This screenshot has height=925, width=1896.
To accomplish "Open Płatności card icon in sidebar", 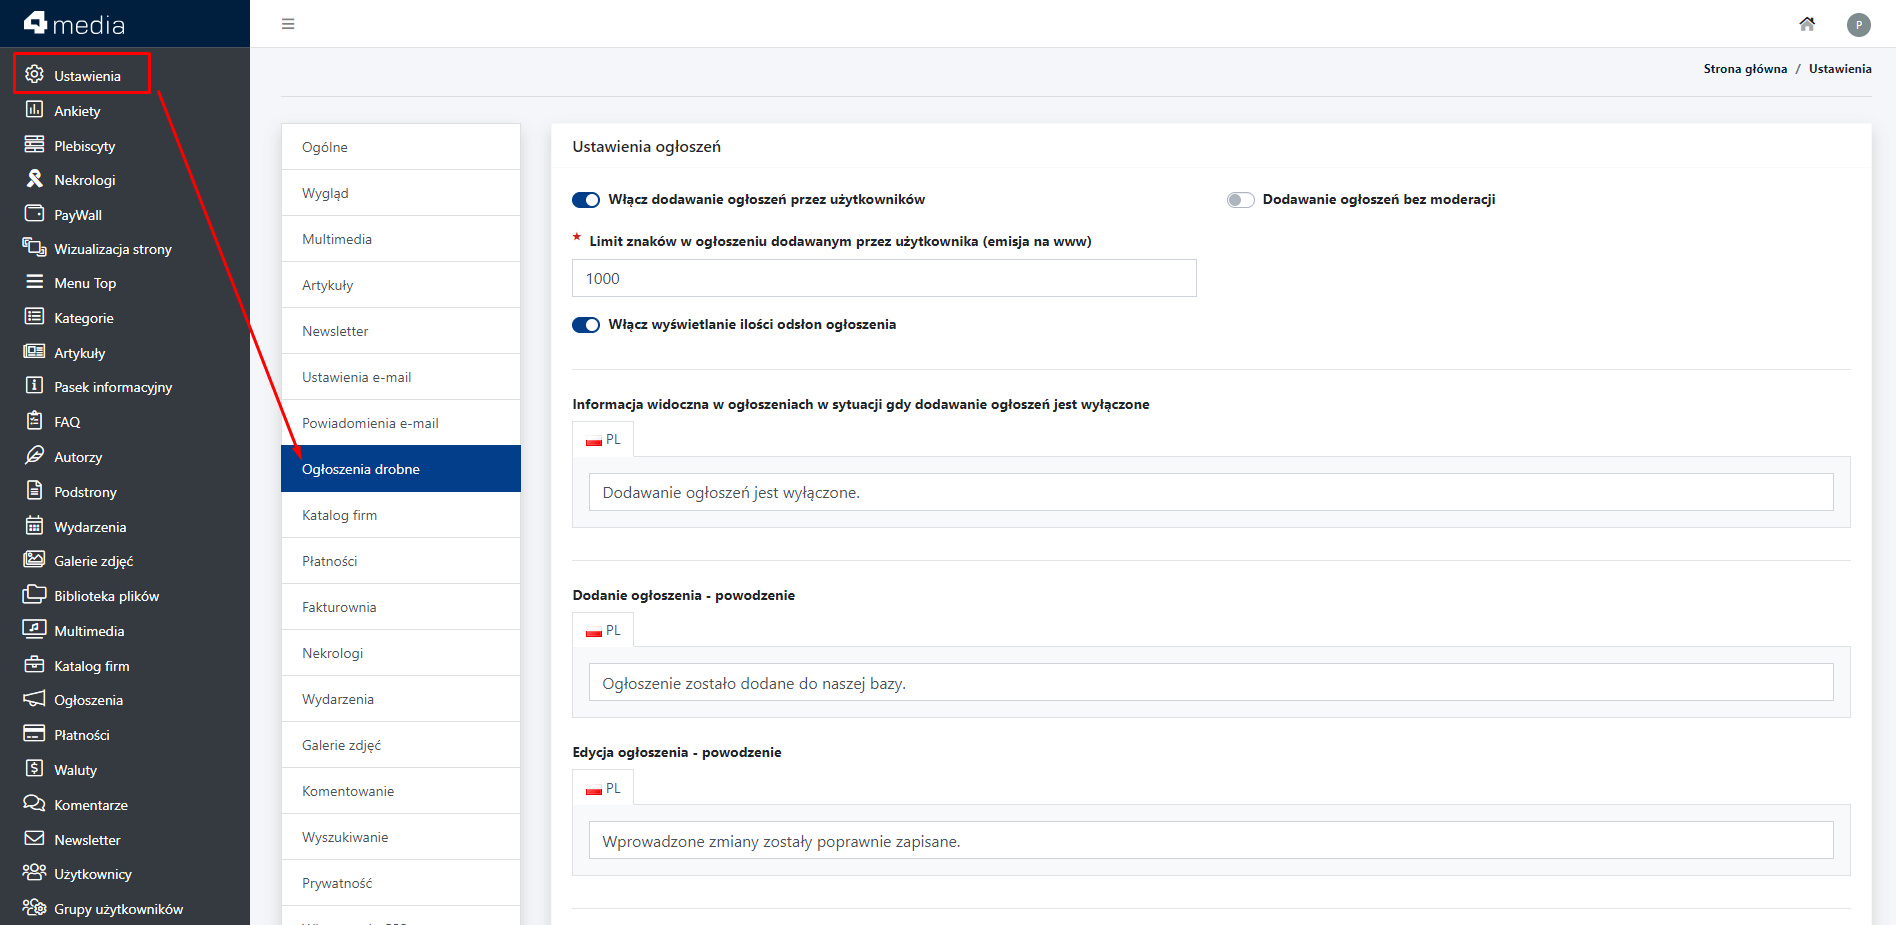I will tap(34, 734).
